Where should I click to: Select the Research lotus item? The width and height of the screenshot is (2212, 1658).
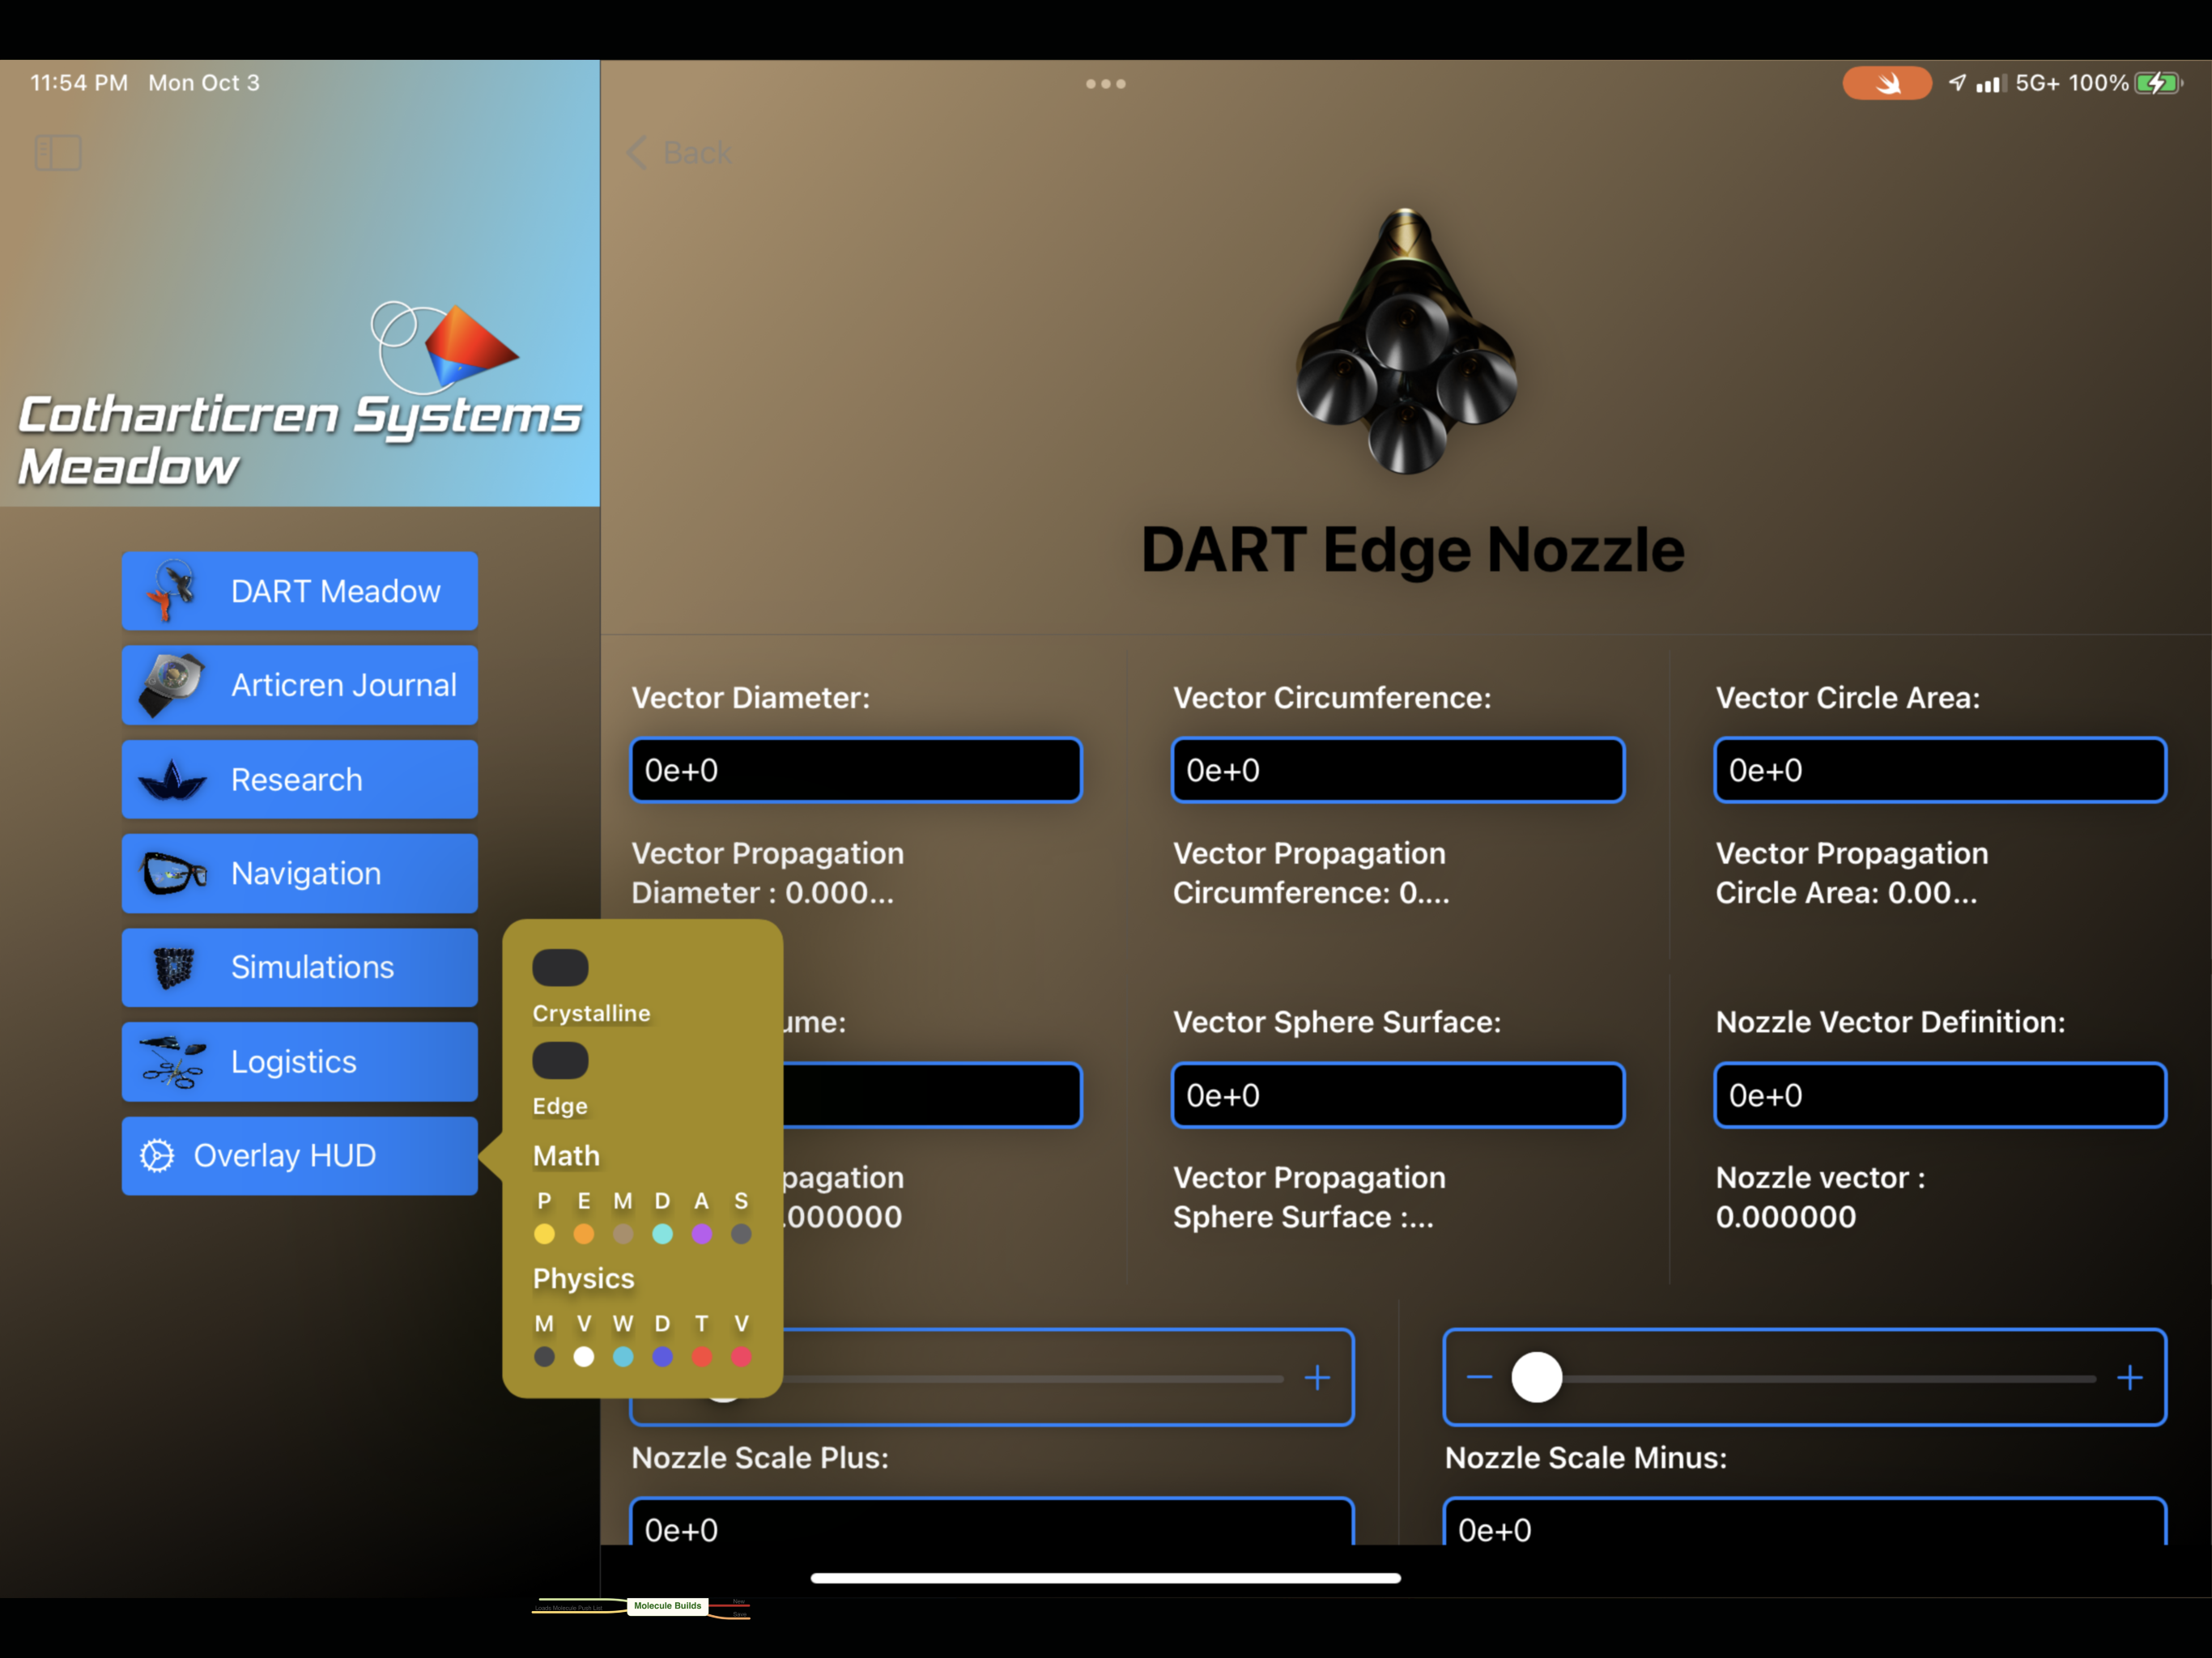[x=299, y=779]
